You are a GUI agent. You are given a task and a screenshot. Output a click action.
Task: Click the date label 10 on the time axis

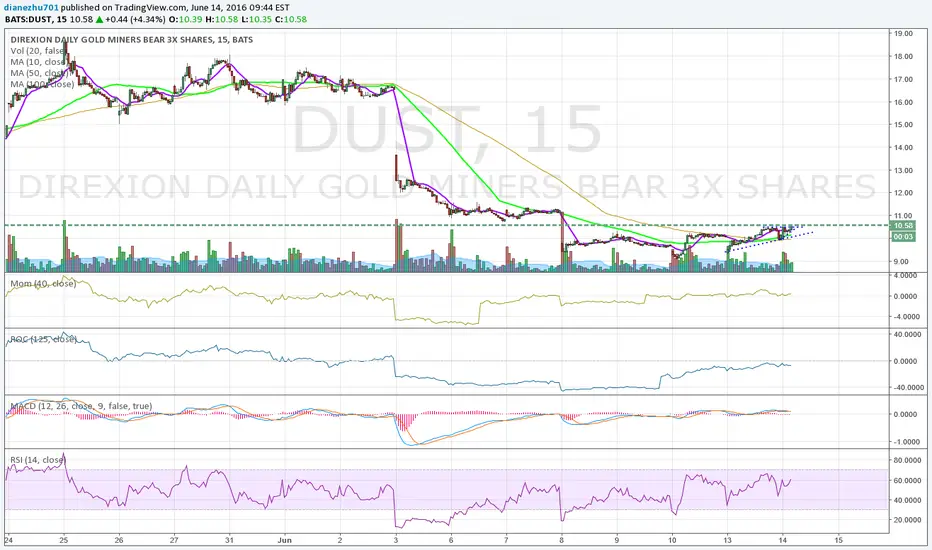(672, 540)
